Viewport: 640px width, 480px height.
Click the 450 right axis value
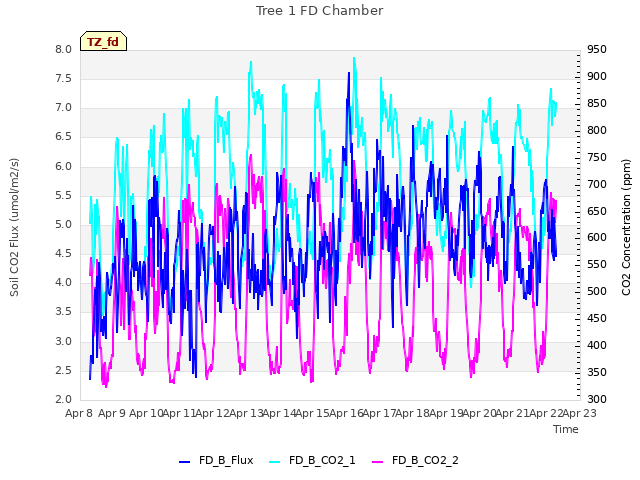coord(597,318)
